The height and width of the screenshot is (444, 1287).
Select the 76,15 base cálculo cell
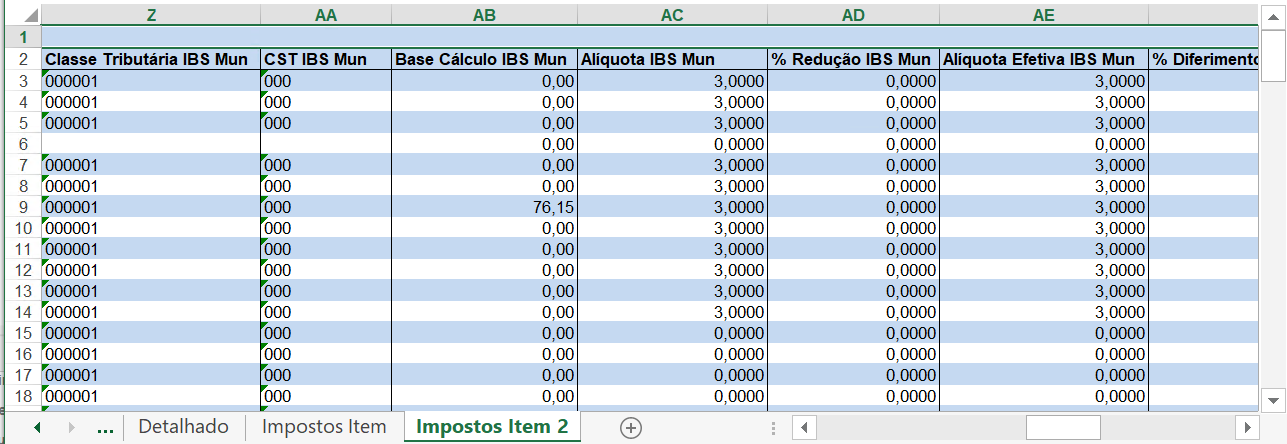pos(484,207)
